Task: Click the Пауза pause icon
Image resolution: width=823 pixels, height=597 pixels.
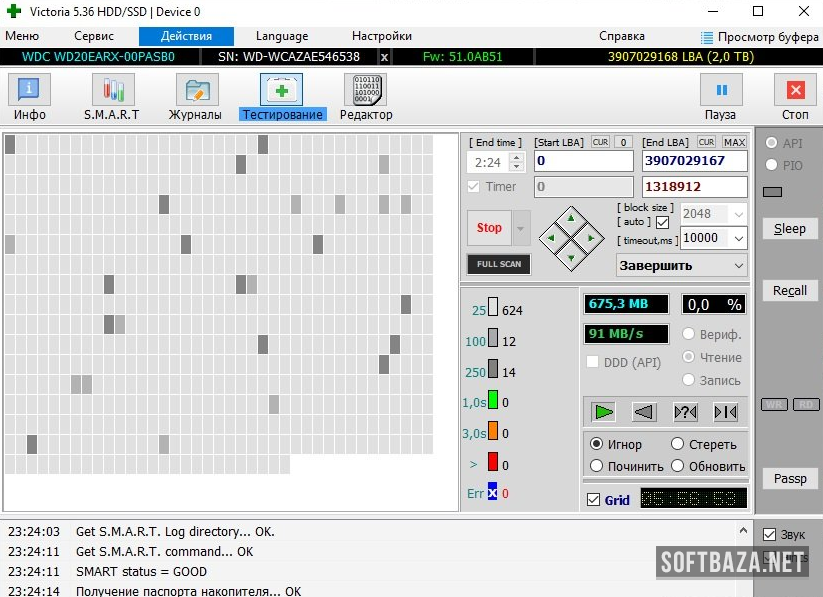Action: pyautogui.click(x=720, y=91)
